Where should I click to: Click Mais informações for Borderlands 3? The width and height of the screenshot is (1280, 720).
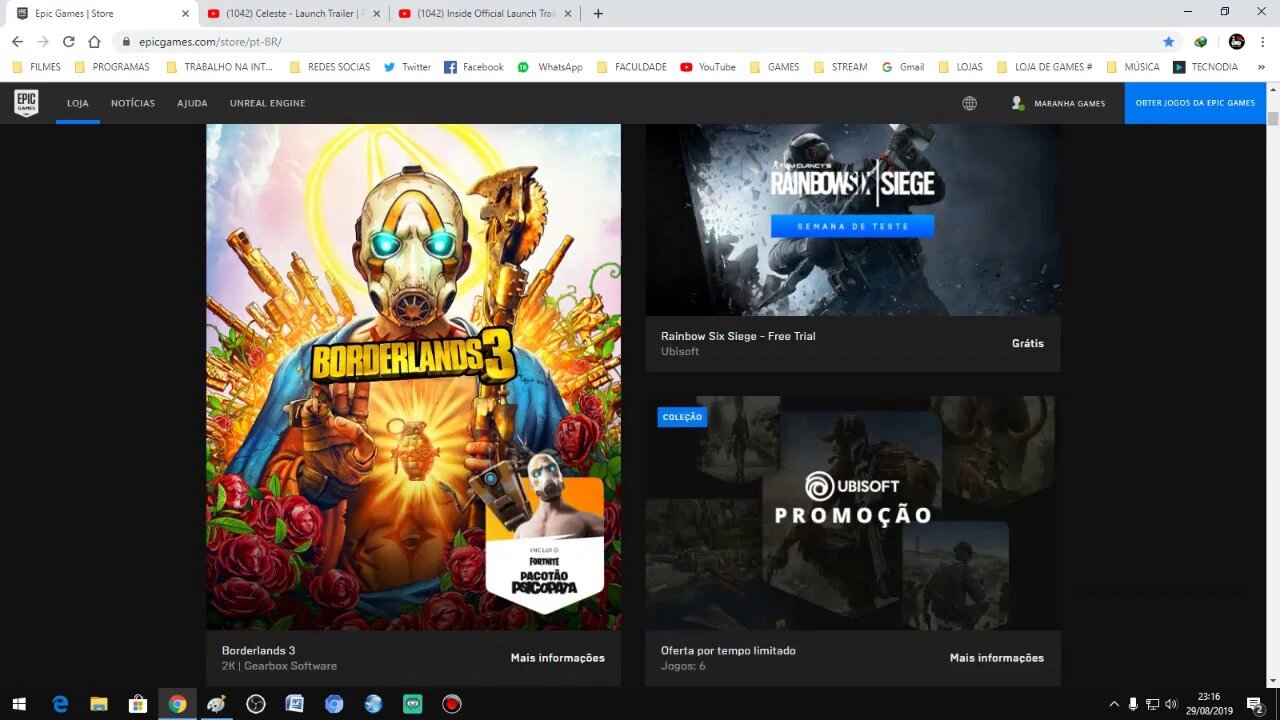pyautogui.click(x=557, y=658)
